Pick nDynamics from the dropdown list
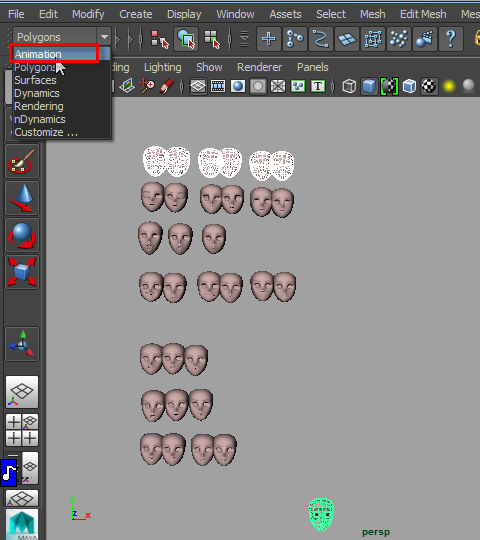The image size is (480, 540). pyautogui.click(x=40, y=119)
